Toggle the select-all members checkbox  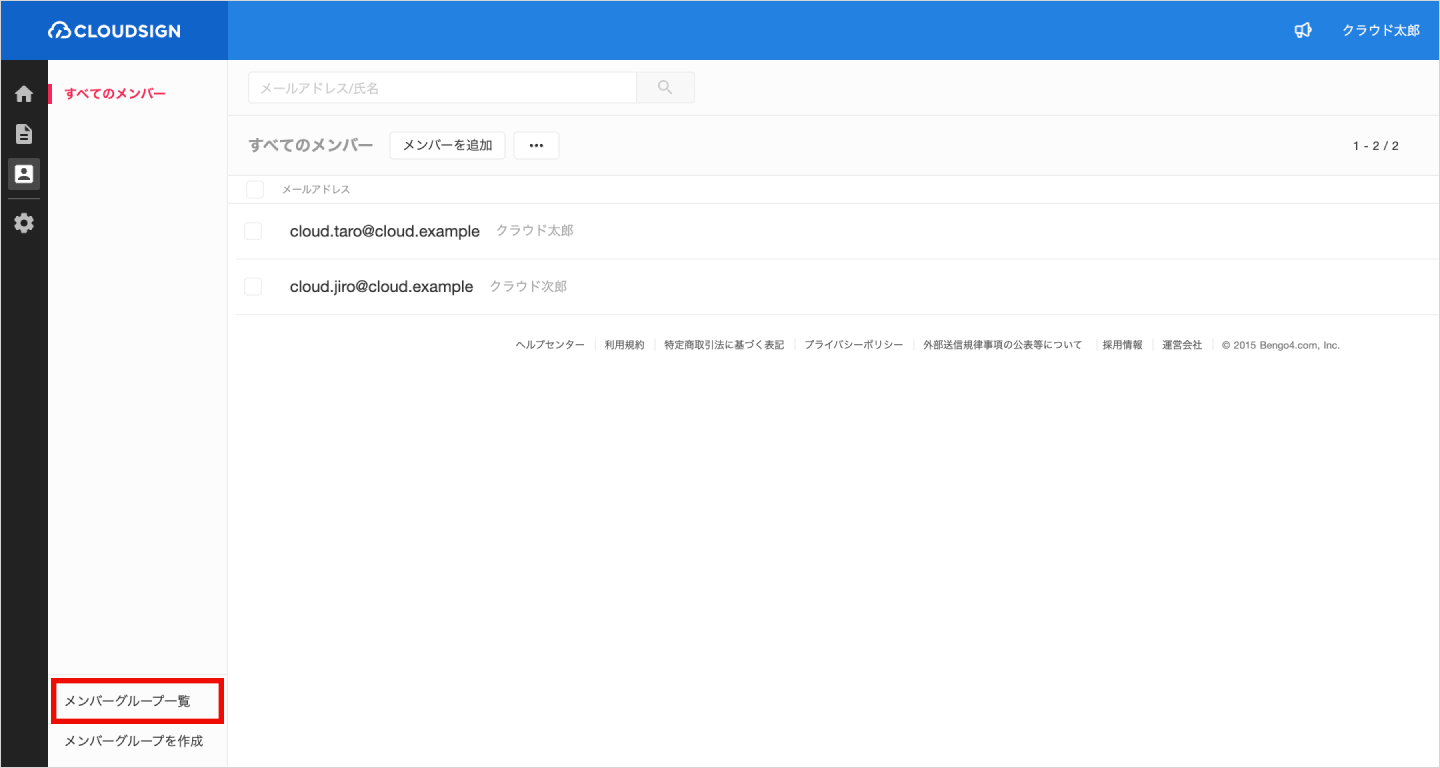pos(255,189)
